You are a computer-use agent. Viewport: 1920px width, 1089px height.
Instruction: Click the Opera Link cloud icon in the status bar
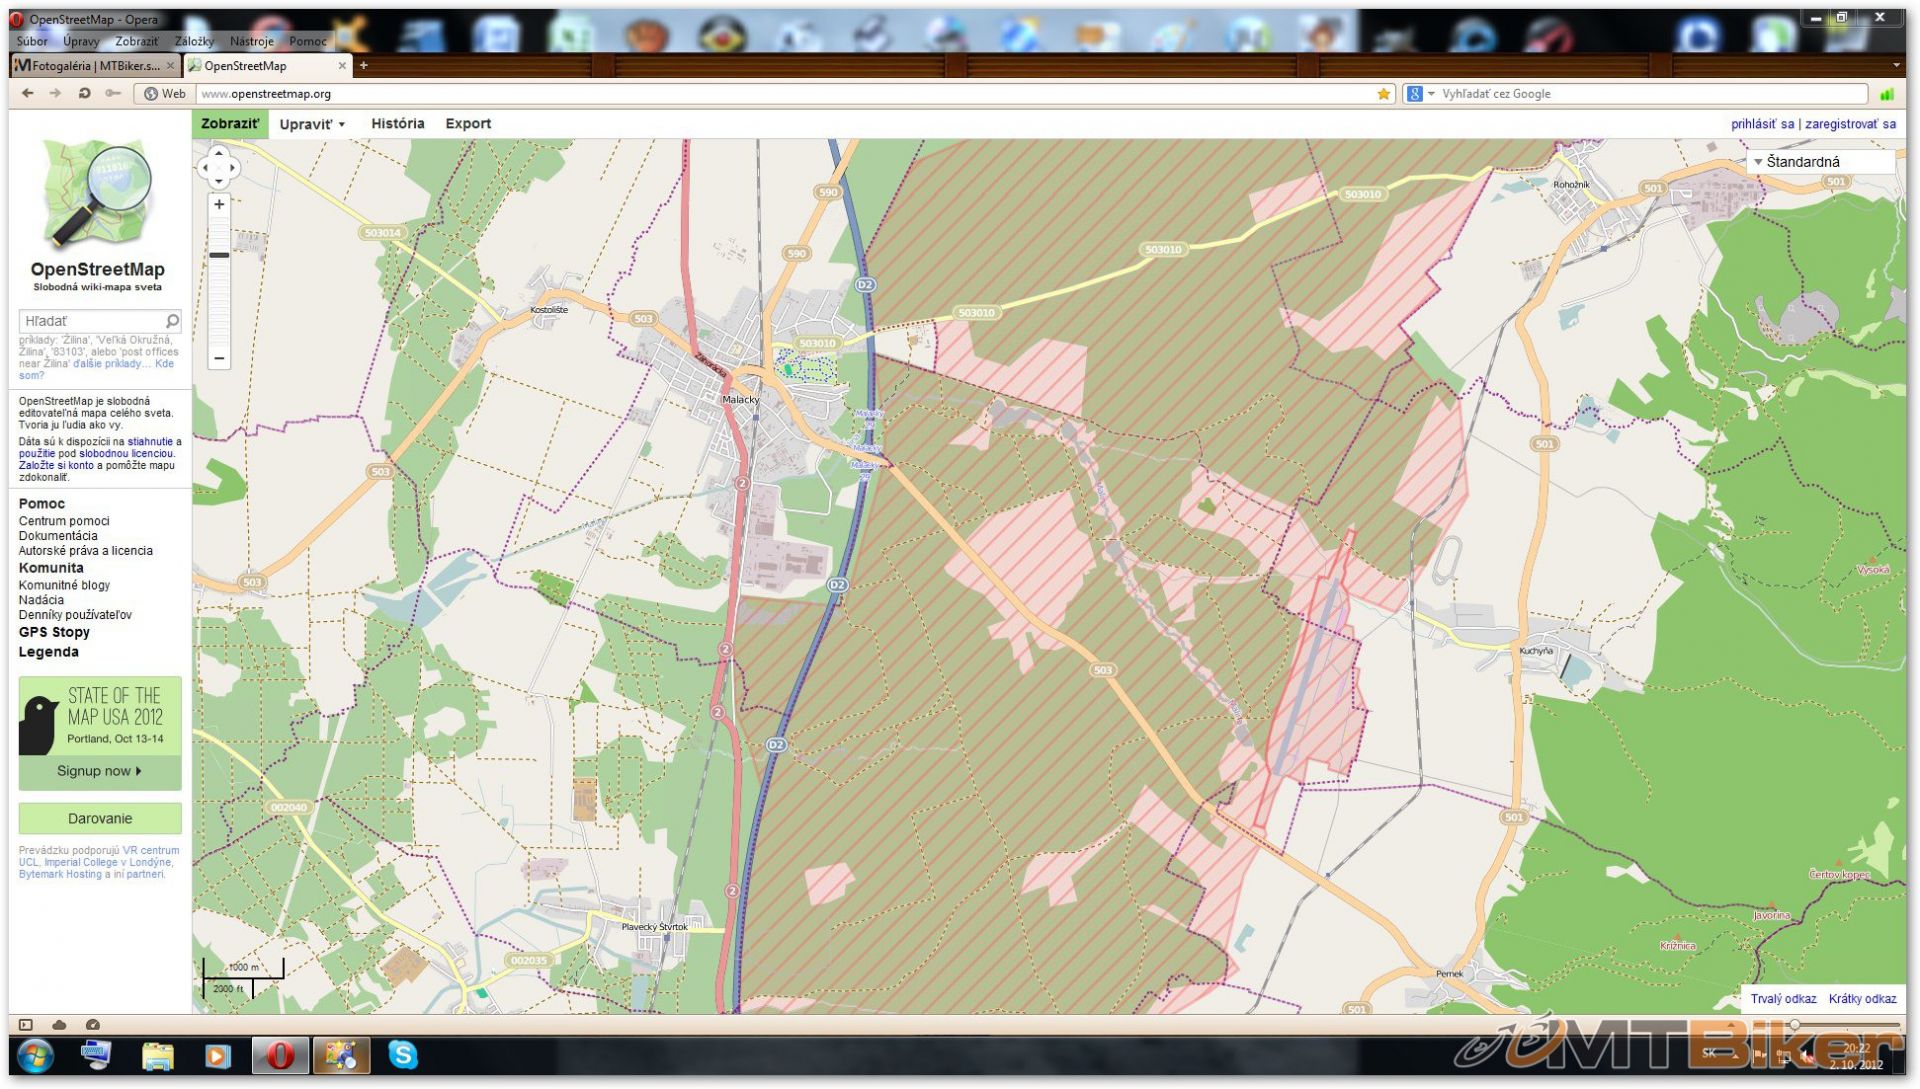[x=59, y=1025]
